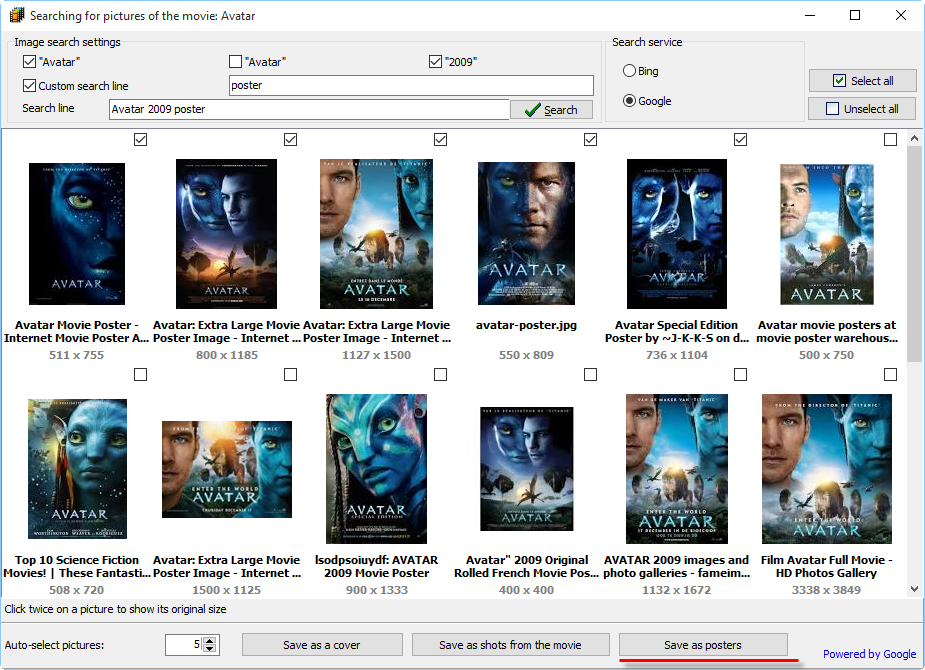Click the "3338 x 3849" size text
The width and height of the screenshot is (925, 670).
pyautogui.click(x=826, y=590)
